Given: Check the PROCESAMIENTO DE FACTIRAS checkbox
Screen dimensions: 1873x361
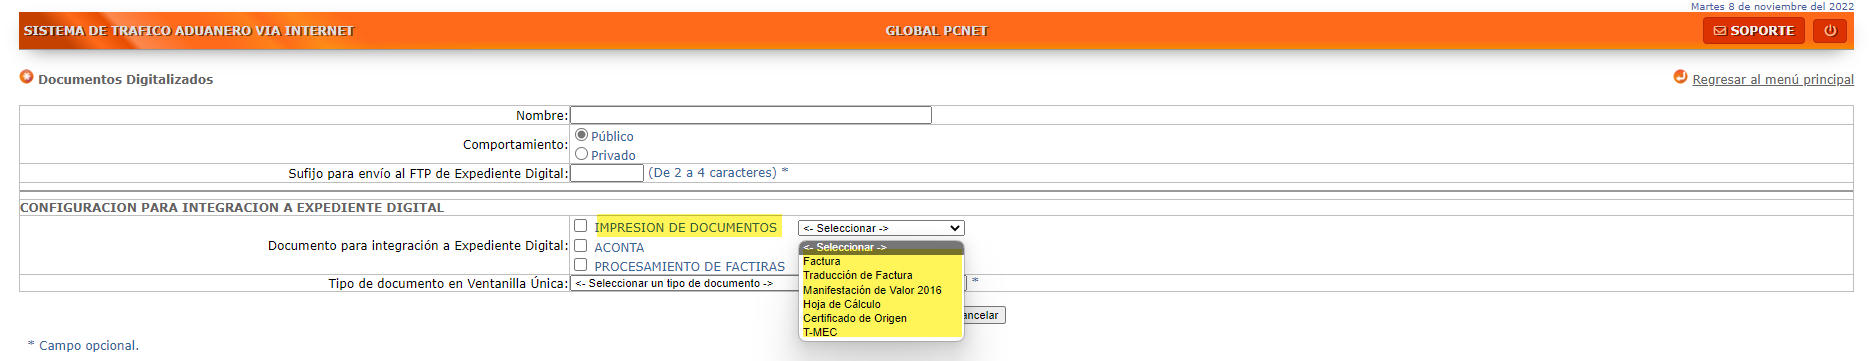Looking at the screenshot, I should tap(580, 265).
